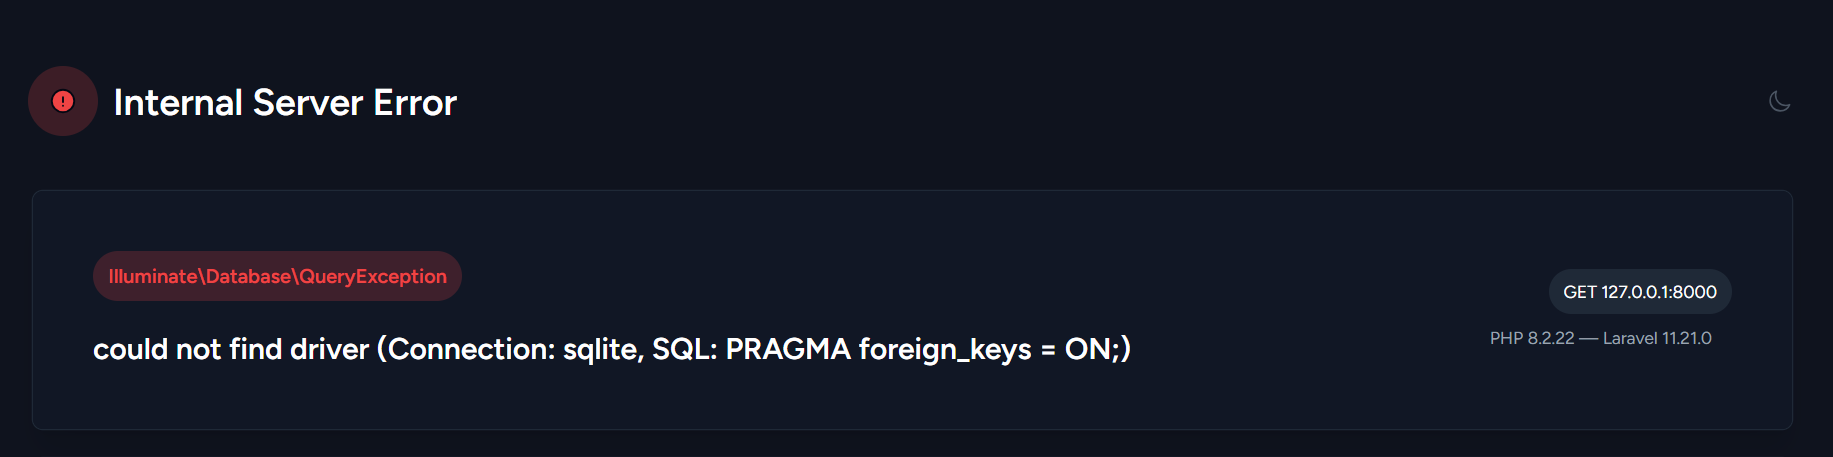Click the PHP 8.2.22 version text
Image resolution: width=1833 pixels, height=457 pixels.
tap(1532, 338)
